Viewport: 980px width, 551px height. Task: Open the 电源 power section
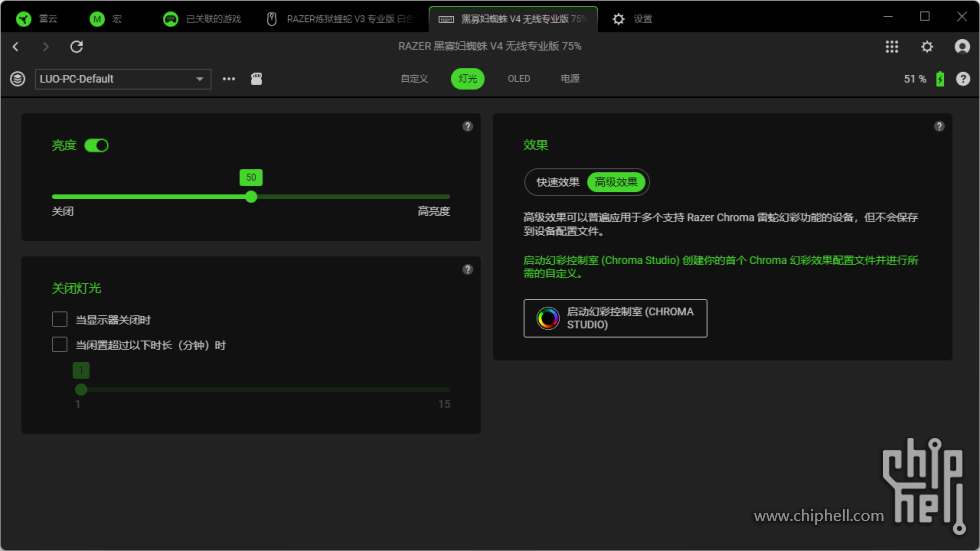click(569, 79)
